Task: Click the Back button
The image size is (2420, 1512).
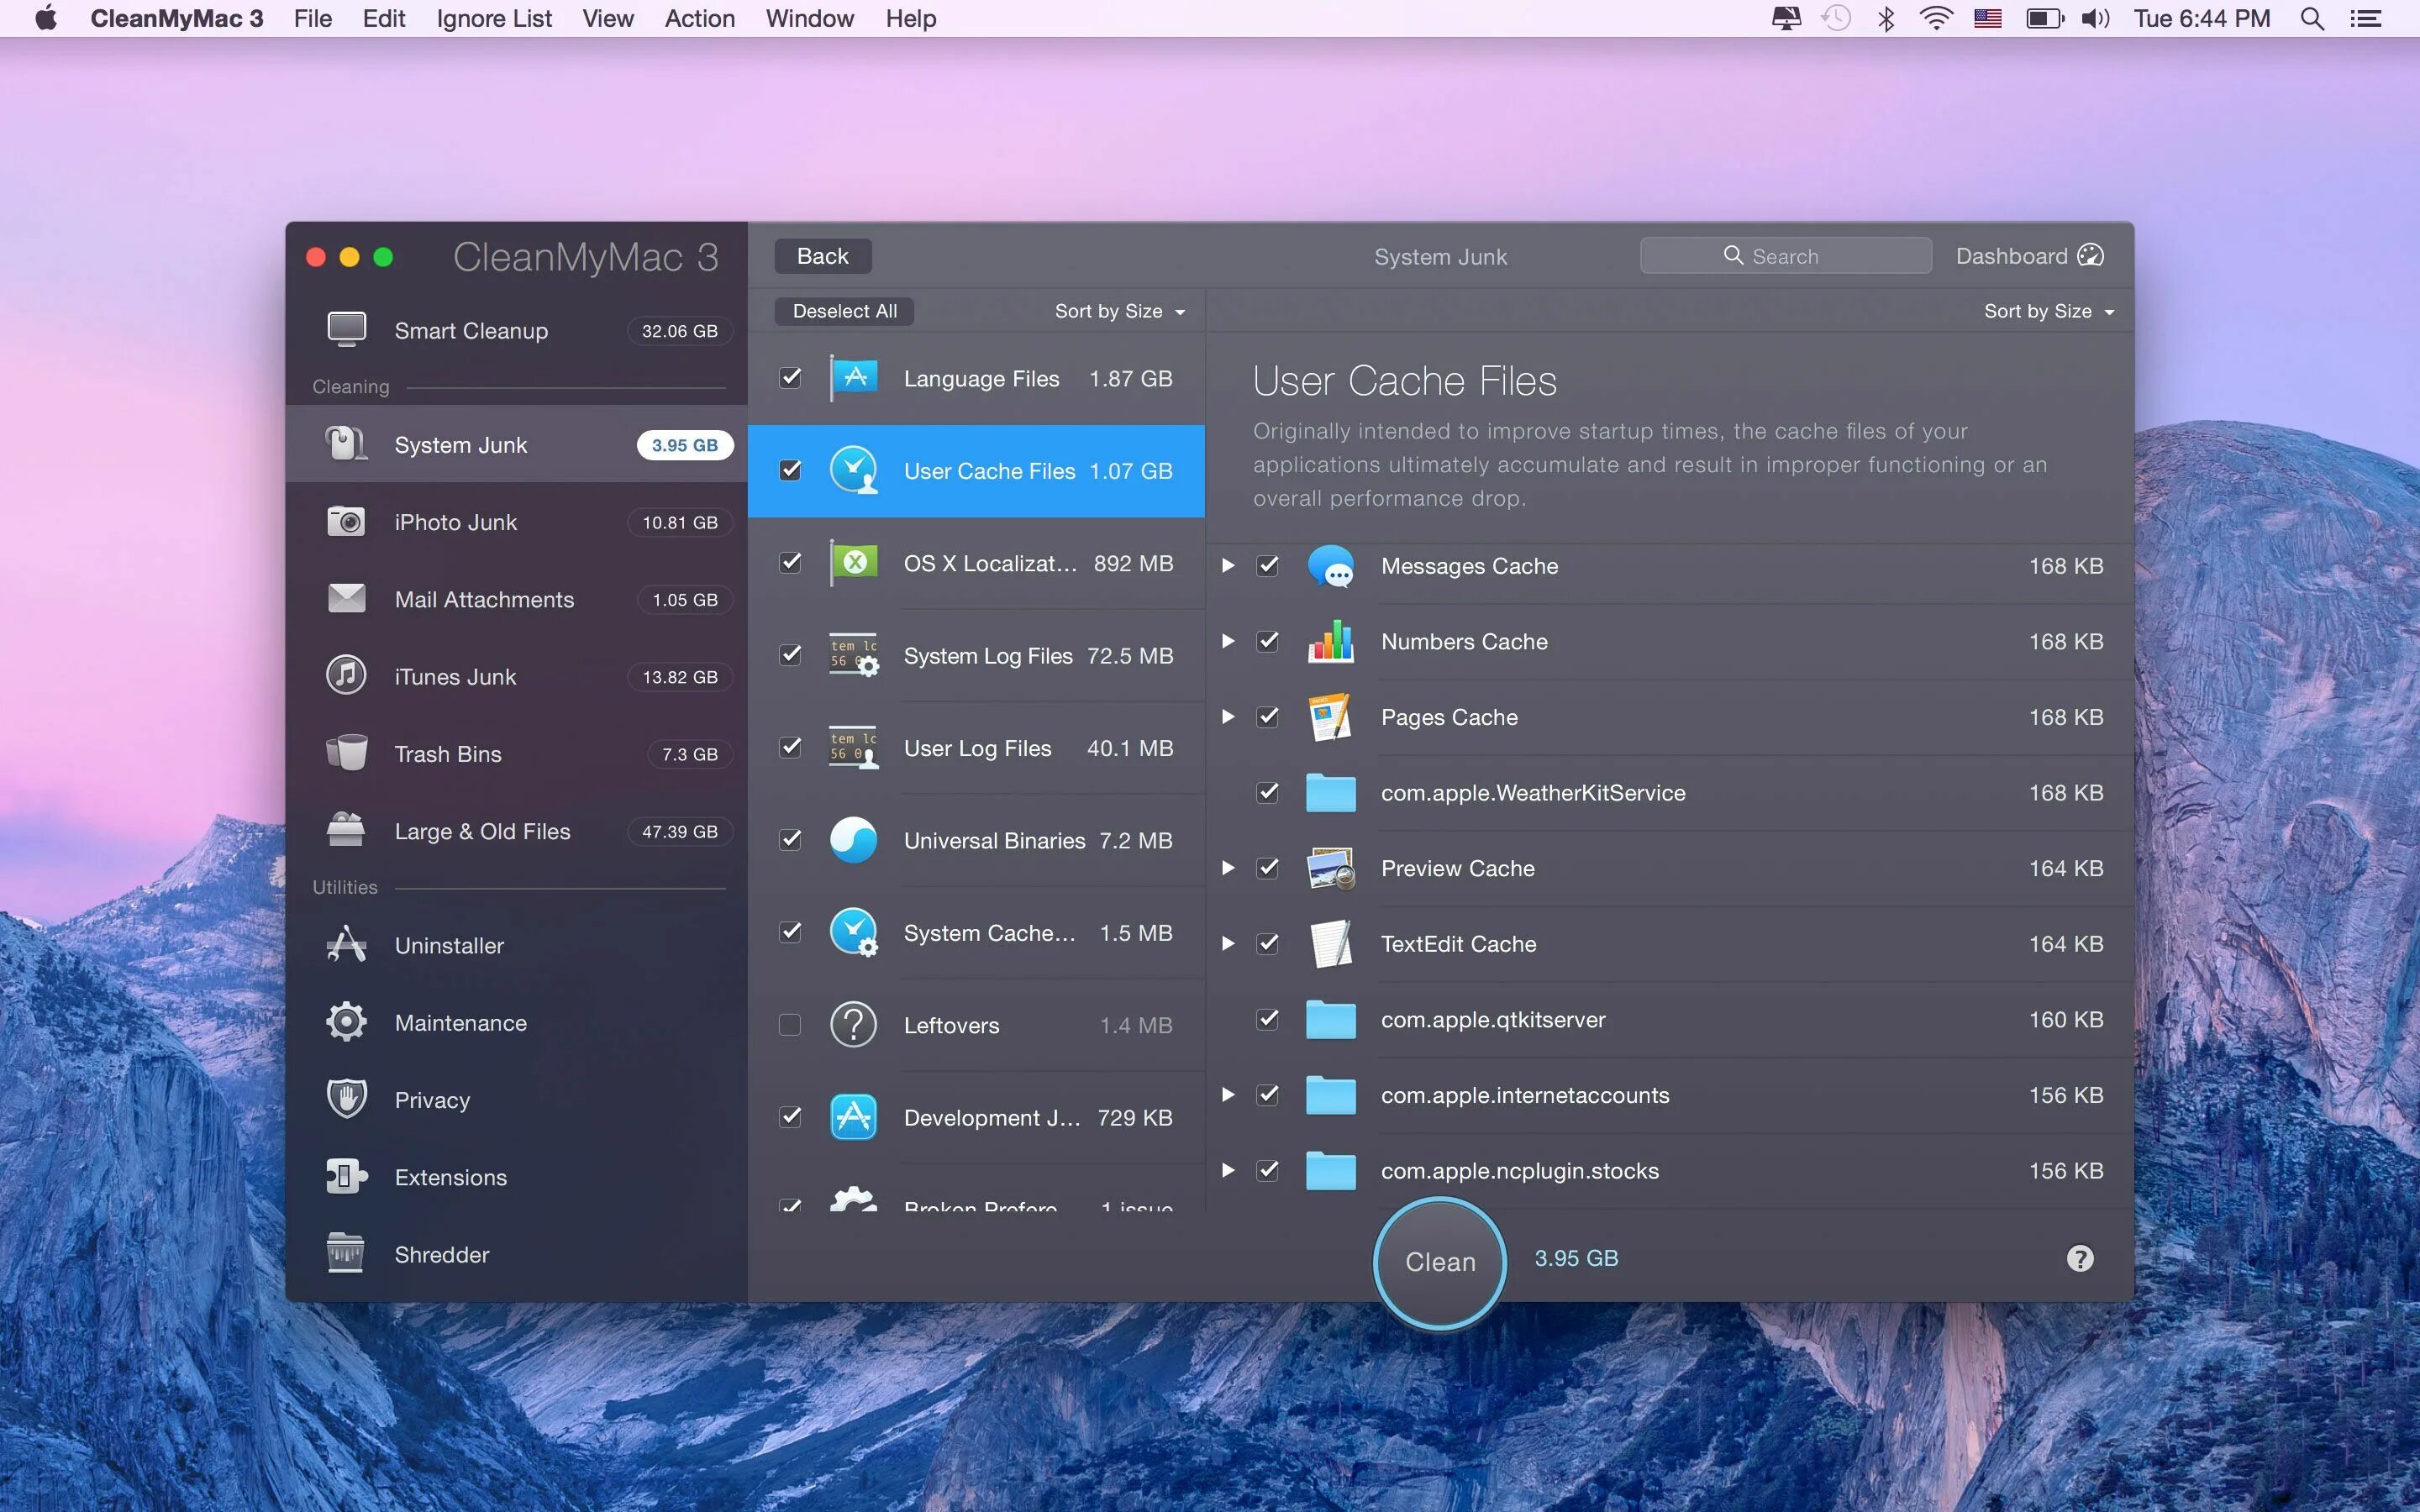Action: [822, 256]
